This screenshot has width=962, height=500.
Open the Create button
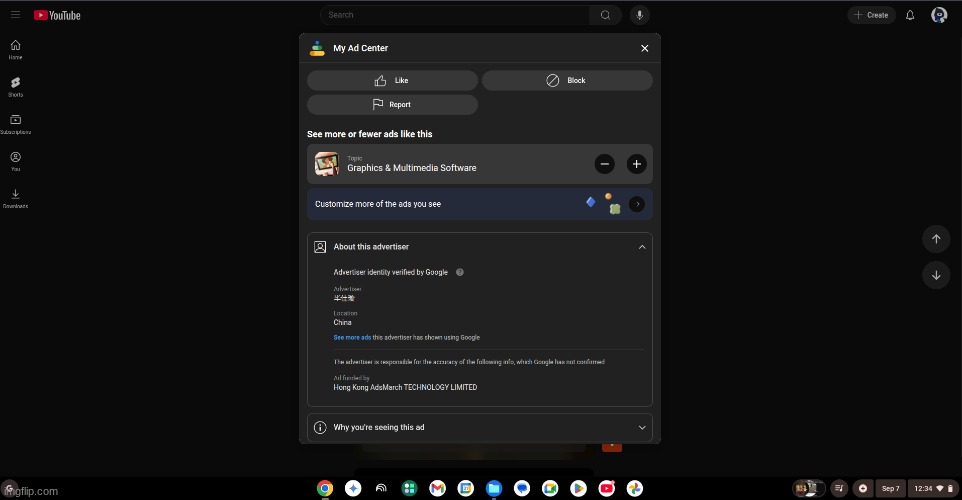pos(871,15)
